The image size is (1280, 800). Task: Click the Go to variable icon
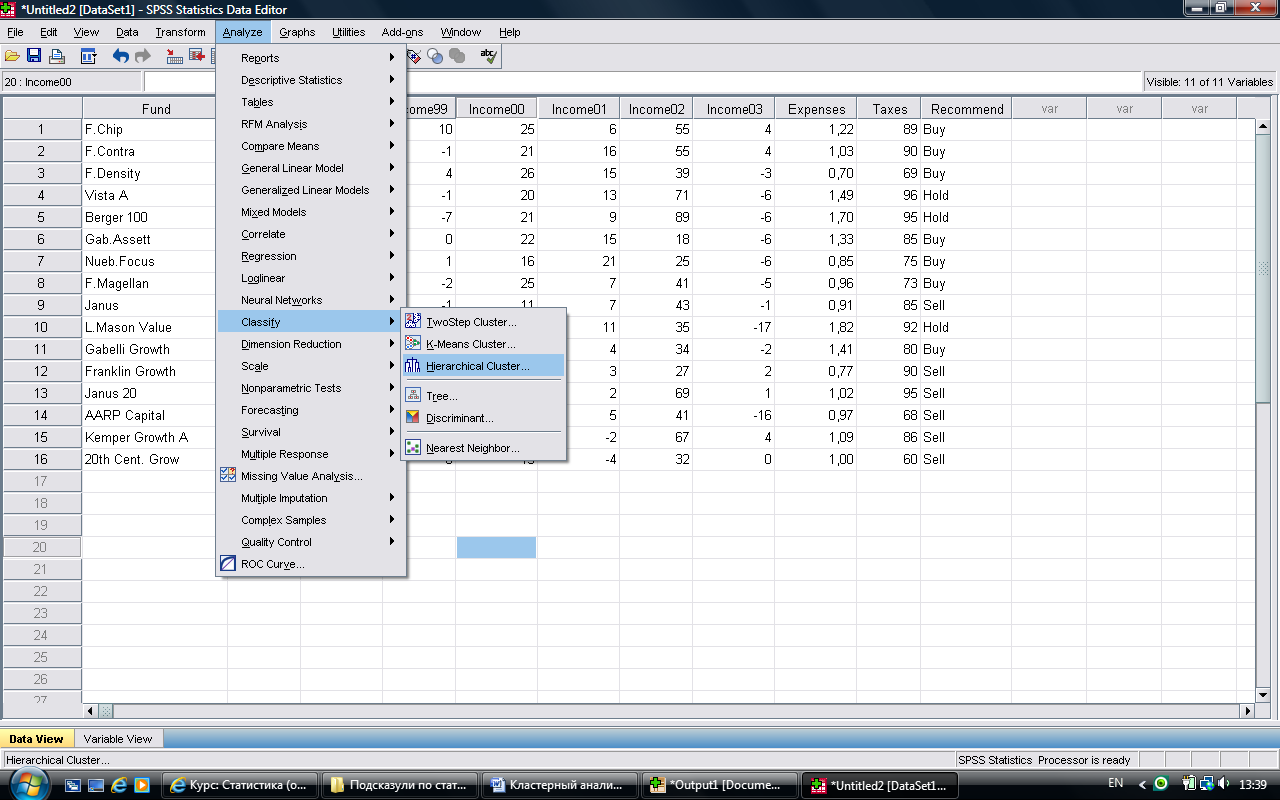tap(197, 56)
